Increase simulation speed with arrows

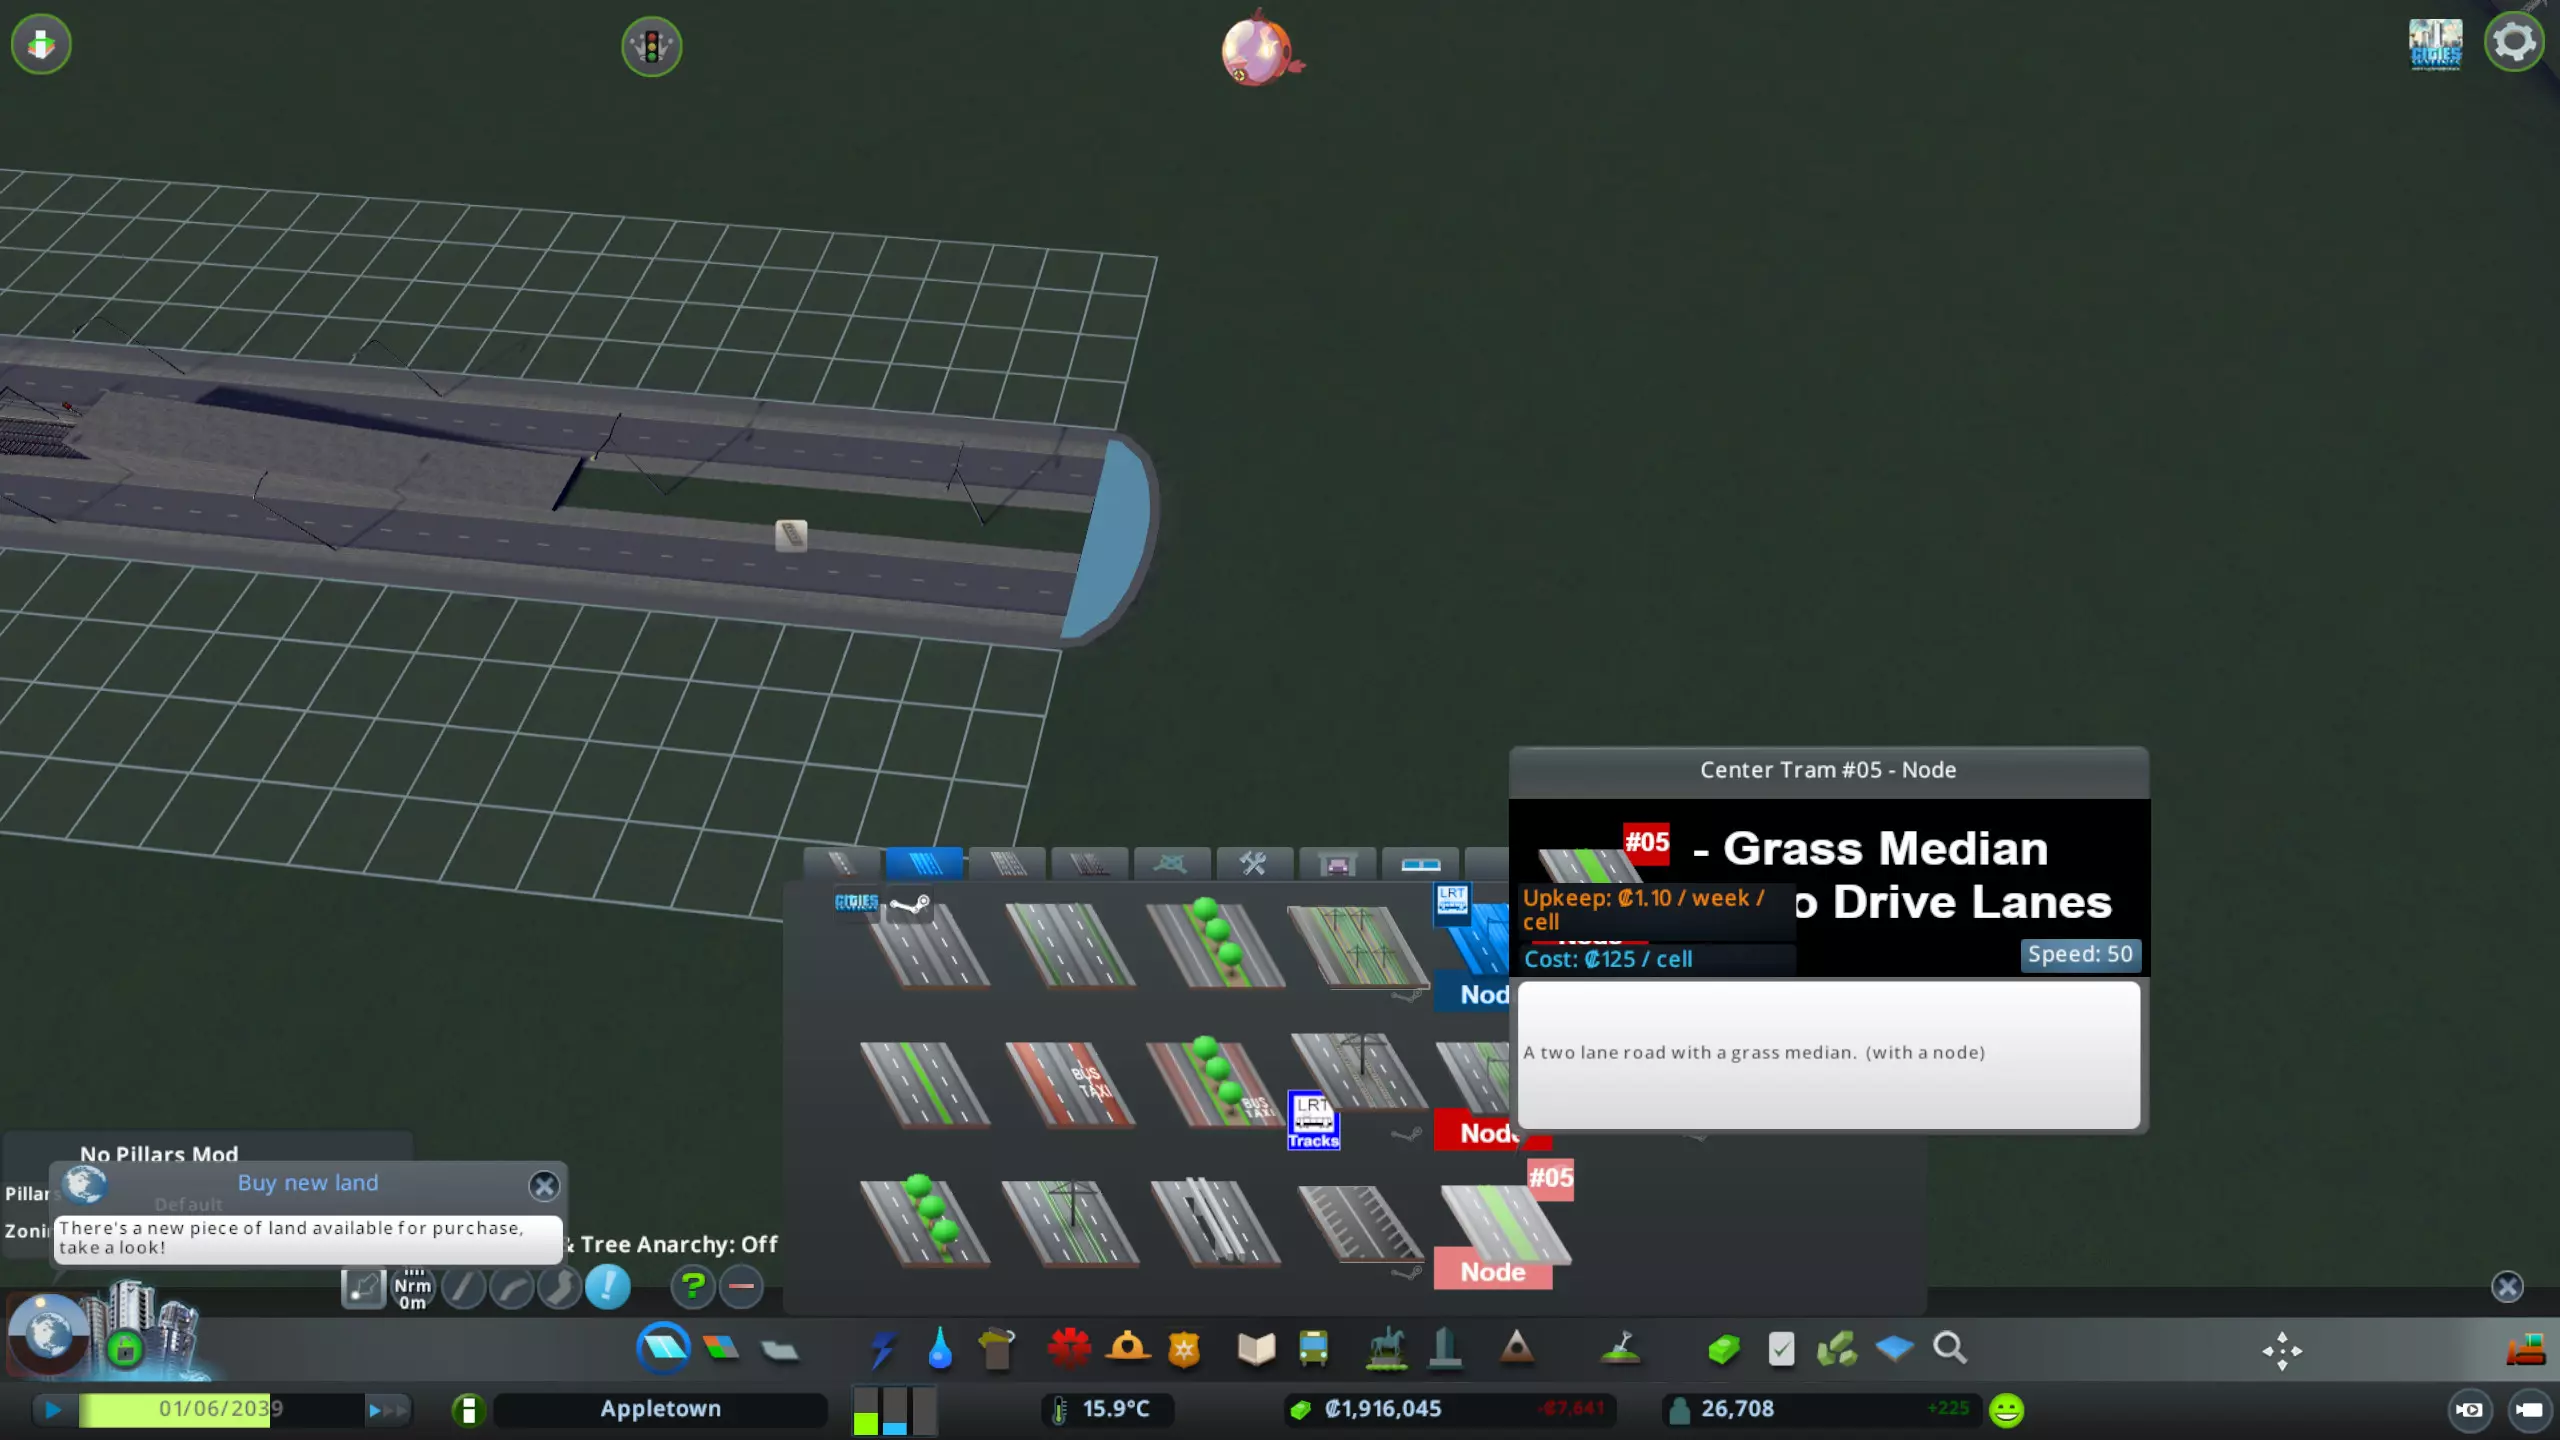tap(388, 1410)
